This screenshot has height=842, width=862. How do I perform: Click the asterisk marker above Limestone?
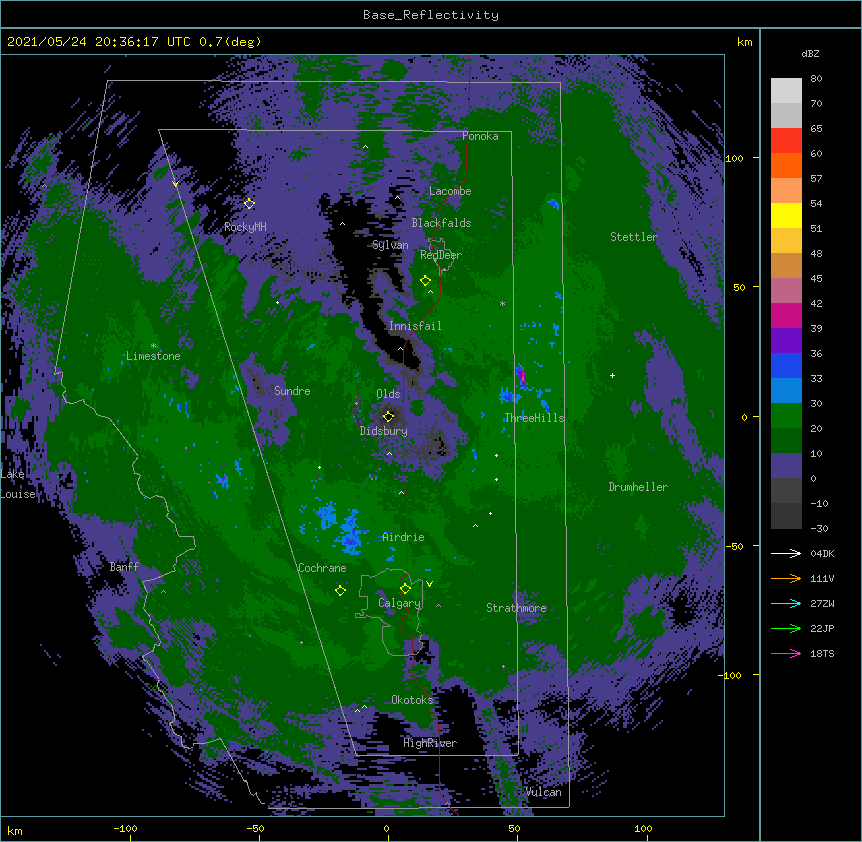pos(154,346)
